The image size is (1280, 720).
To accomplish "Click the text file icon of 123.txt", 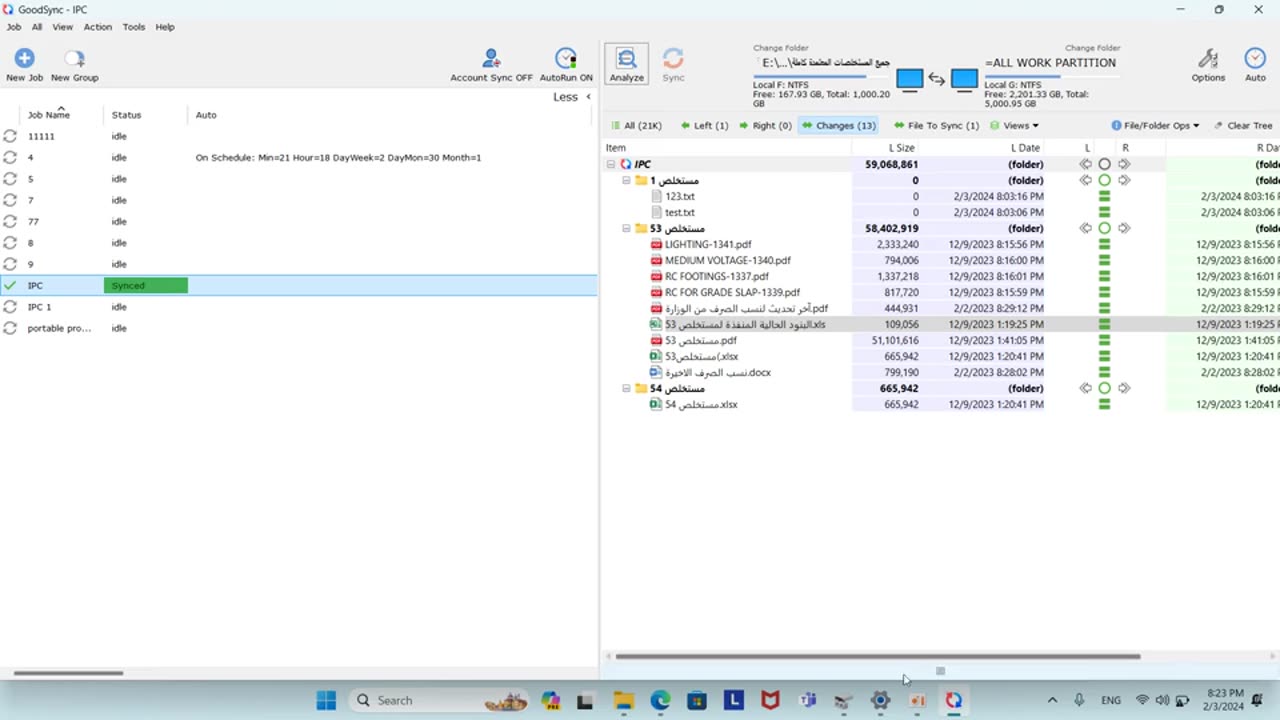I will click(656, 196).
